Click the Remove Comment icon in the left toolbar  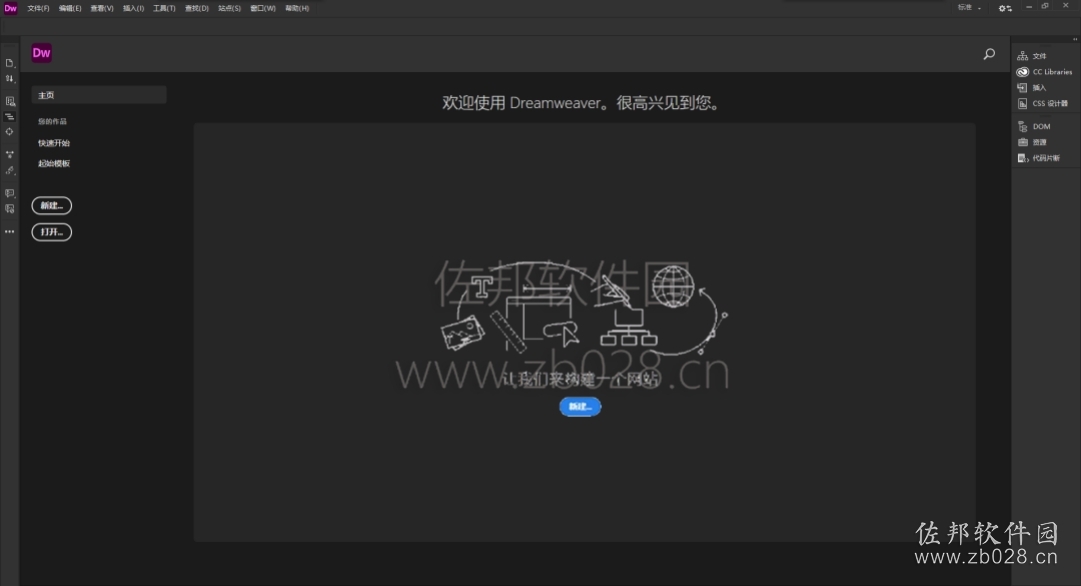pyautogui.click(x=10, y=209)
